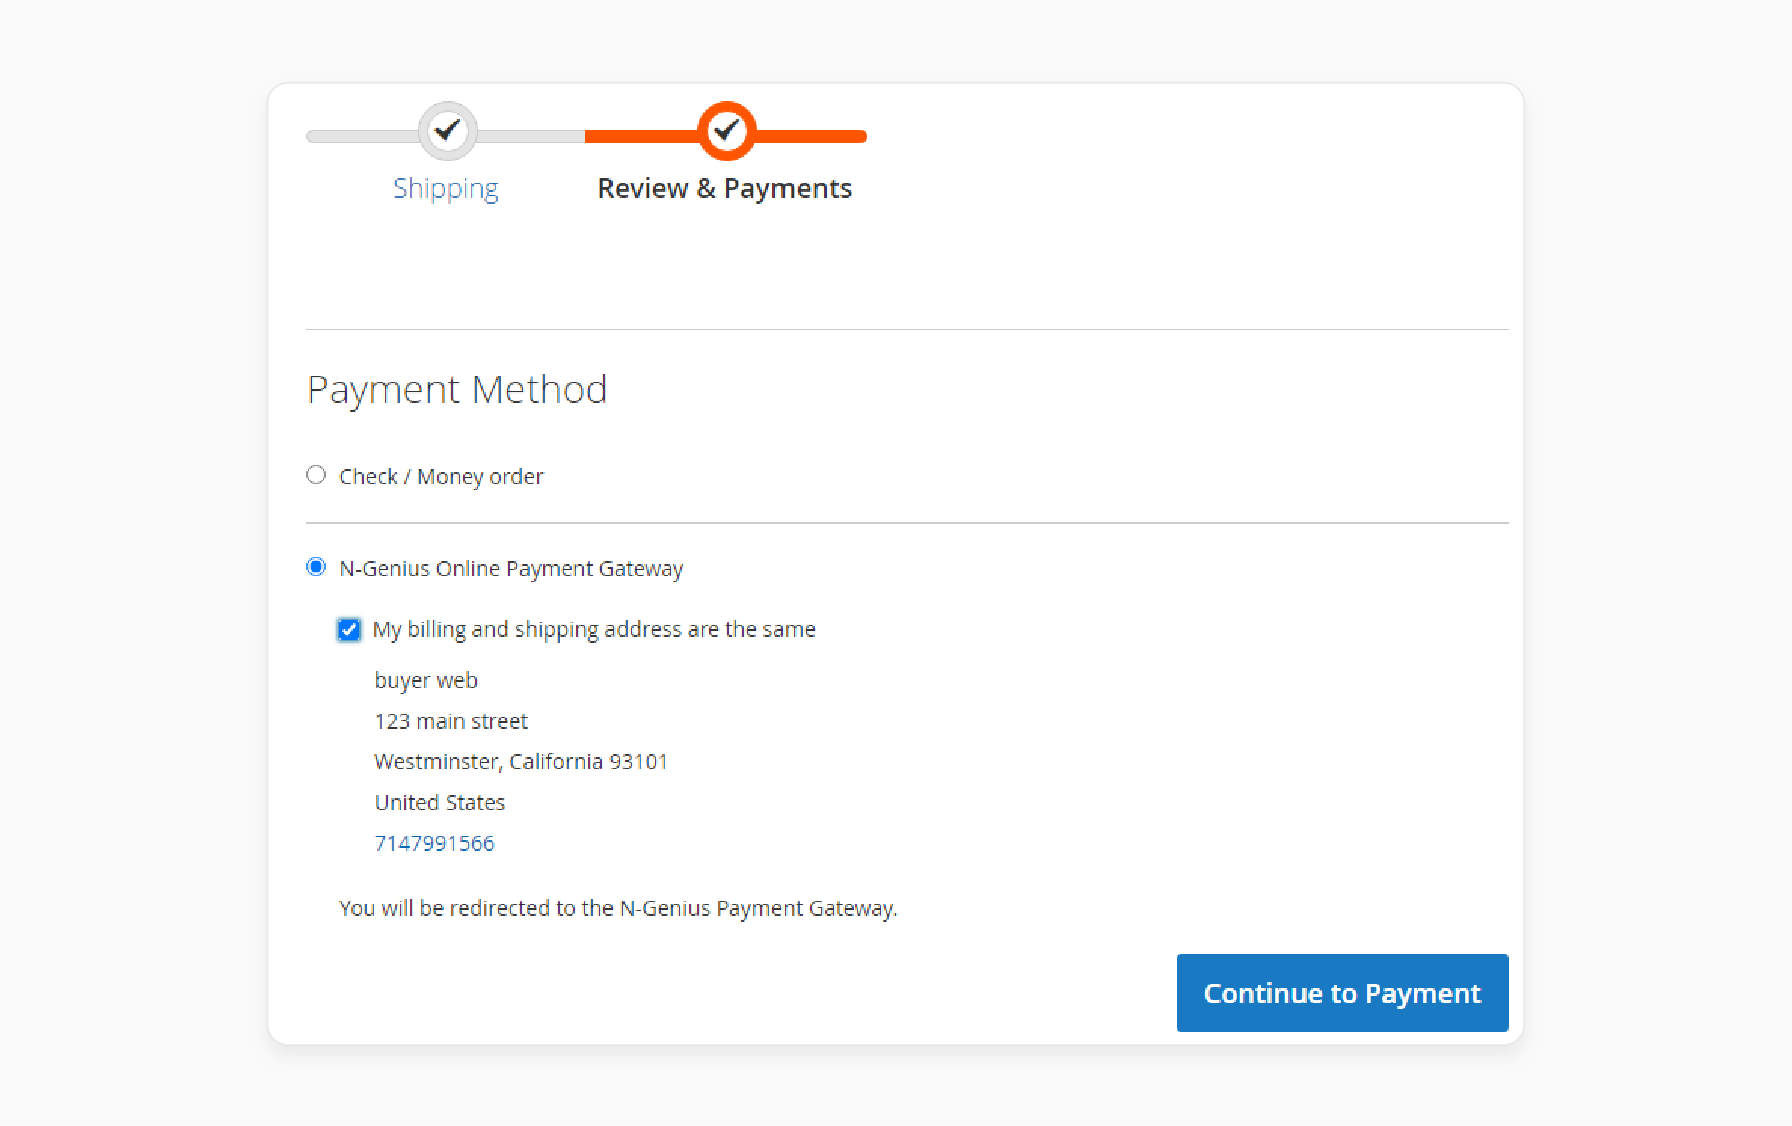Click the 'United States' country text
This screenshot has height=1126, width=1792.
[x=440, y=802]
